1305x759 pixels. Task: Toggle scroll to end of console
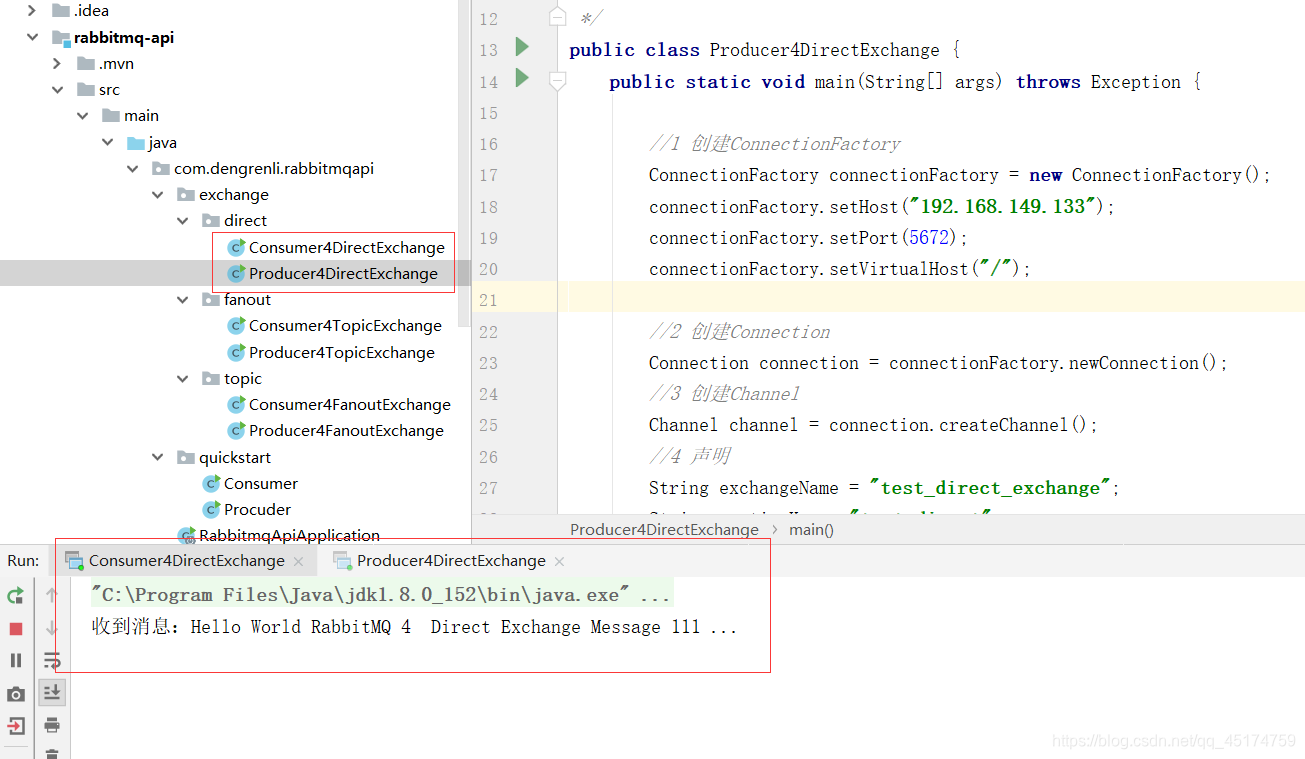[52, 692]
